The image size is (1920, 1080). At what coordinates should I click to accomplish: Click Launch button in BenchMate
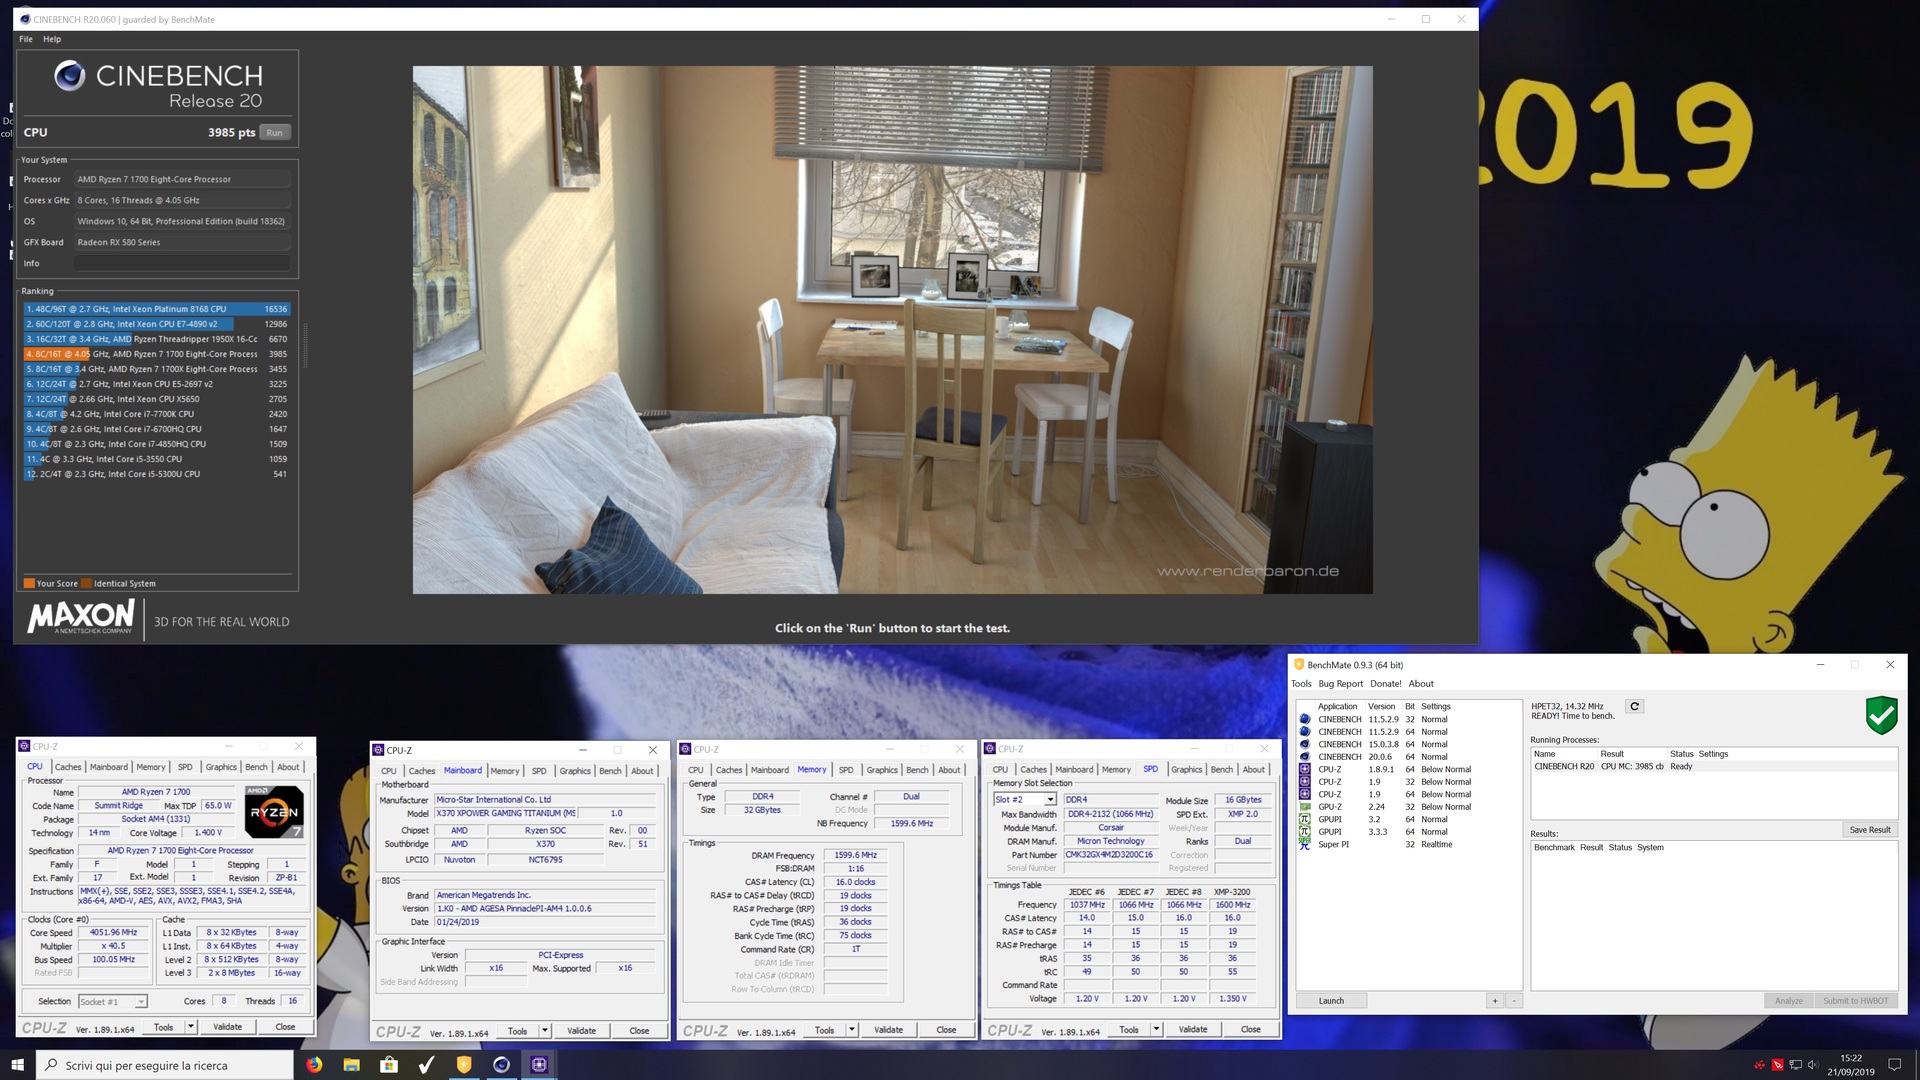point(1331,1001)
